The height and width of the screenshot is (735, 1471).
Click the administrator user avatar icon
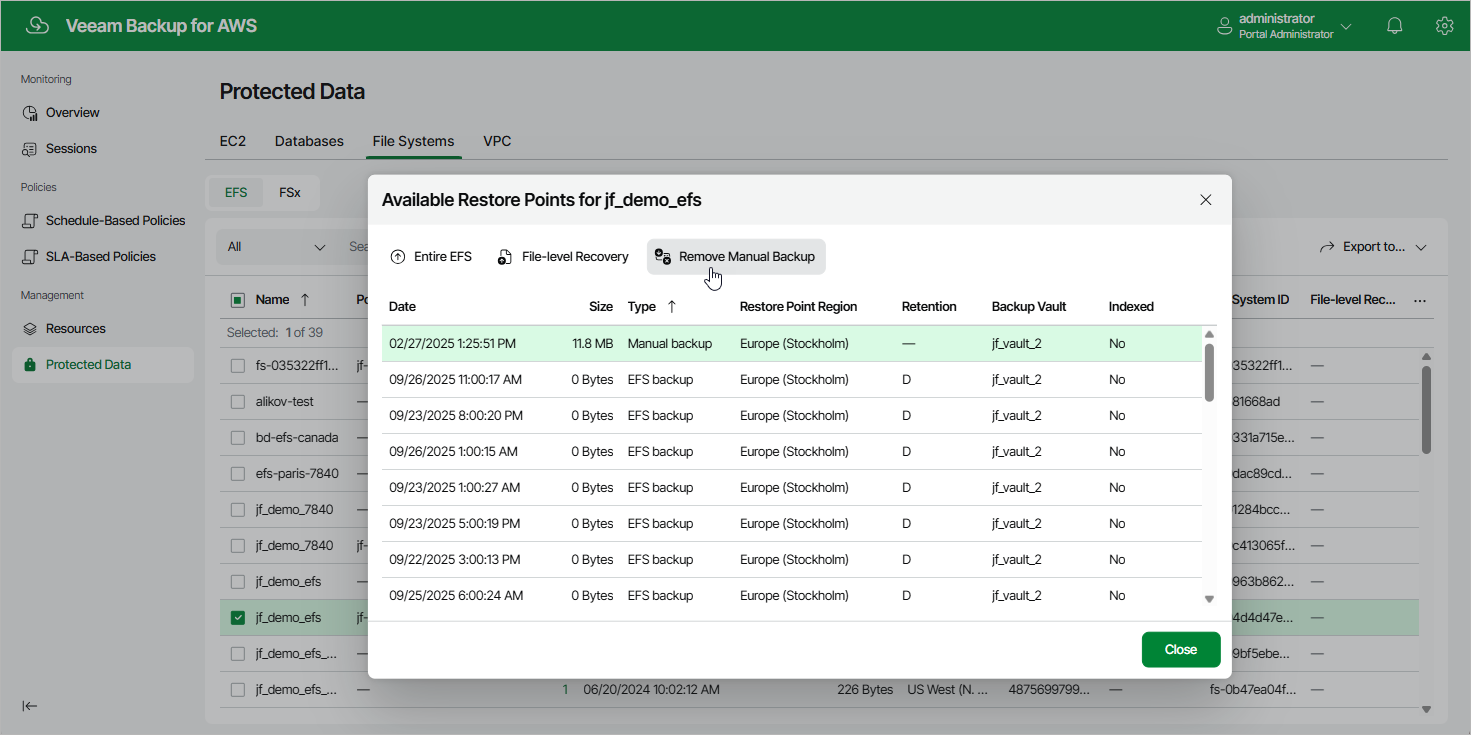click(x=1224, y=26)
